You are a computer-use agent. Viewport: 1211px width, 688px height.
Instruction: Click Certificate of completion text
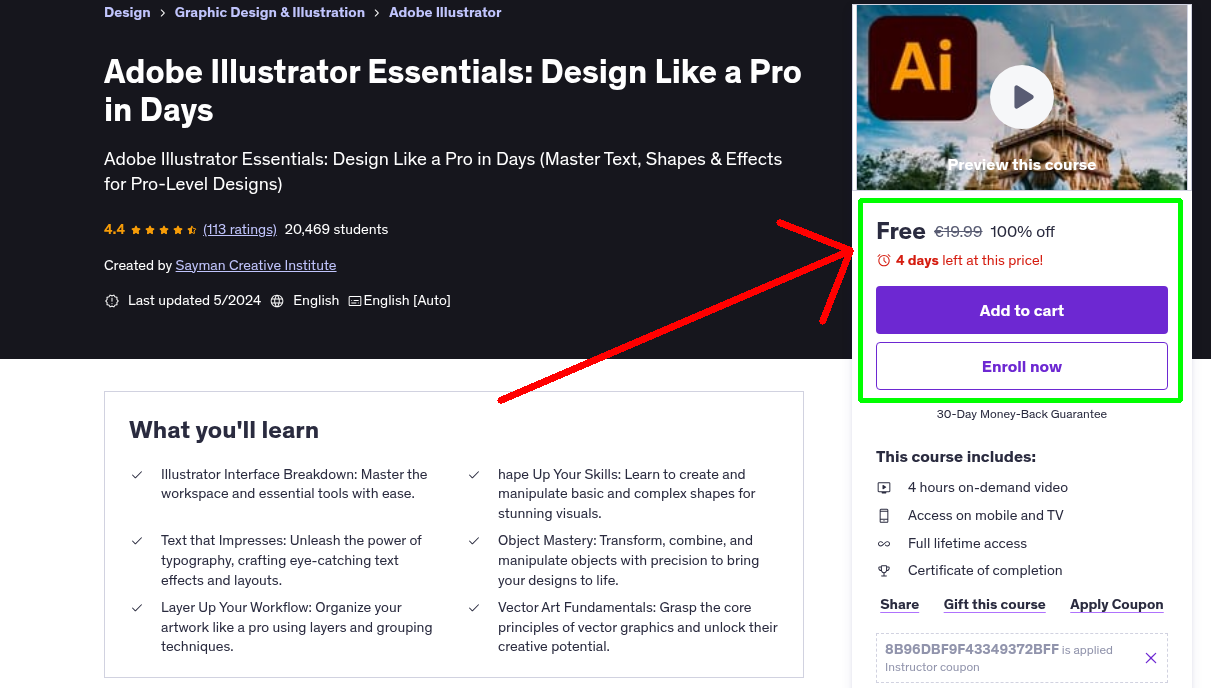point(985,570)
